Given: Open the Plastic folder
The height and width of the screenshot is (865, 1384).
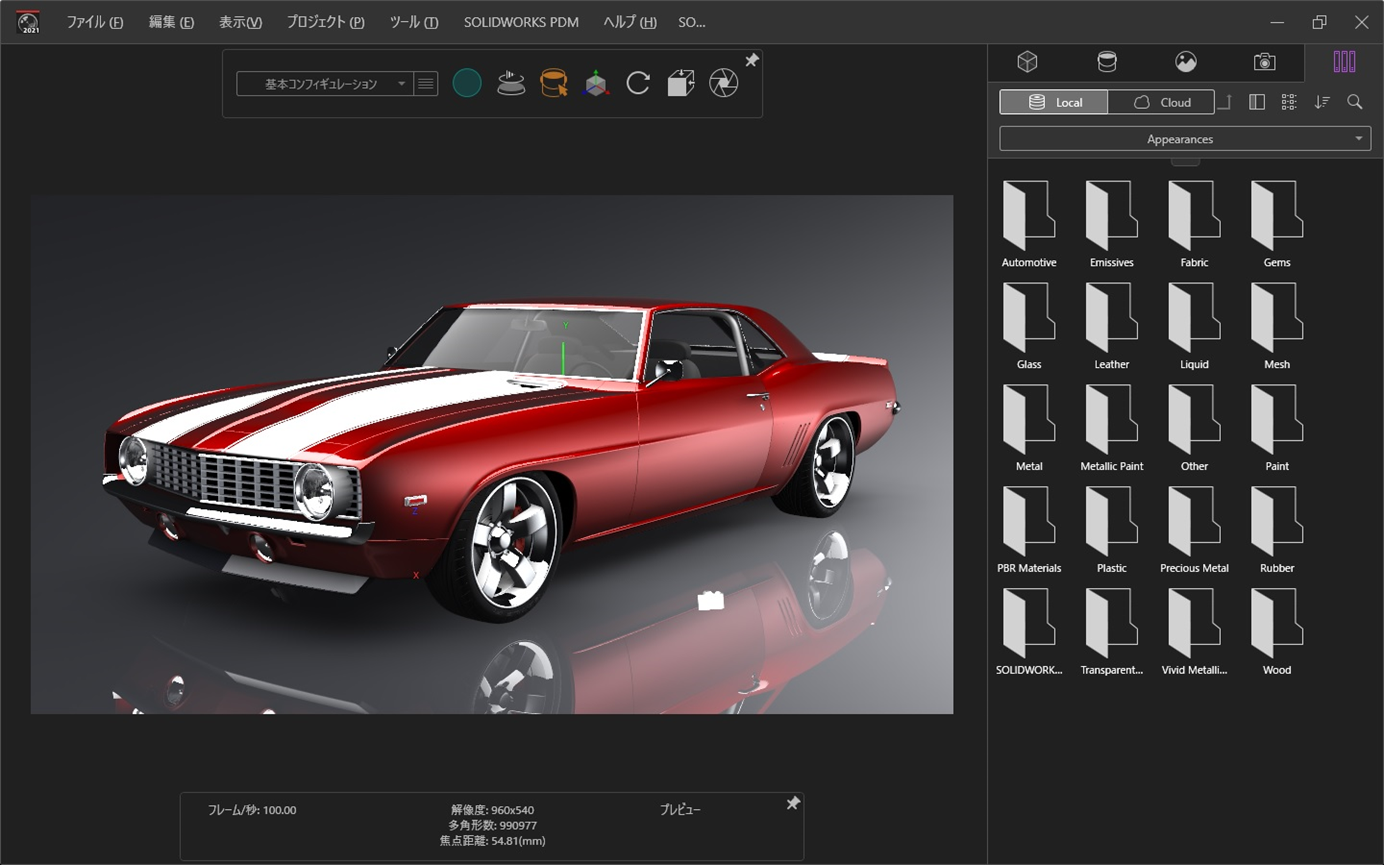Looking at the screenshot, I should pyautogui.click(x=1112, y=530).
